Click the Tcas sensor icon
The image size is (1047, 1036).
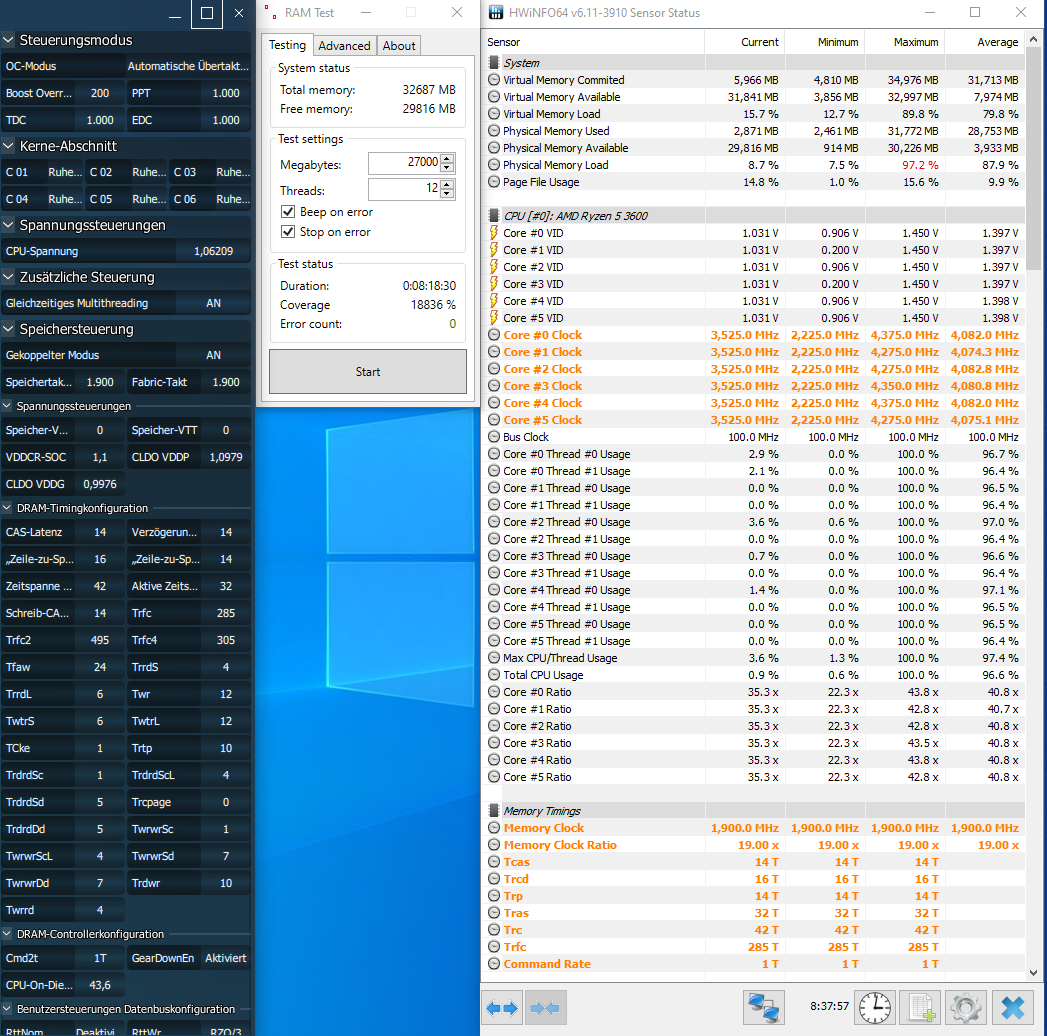point(494,862)
